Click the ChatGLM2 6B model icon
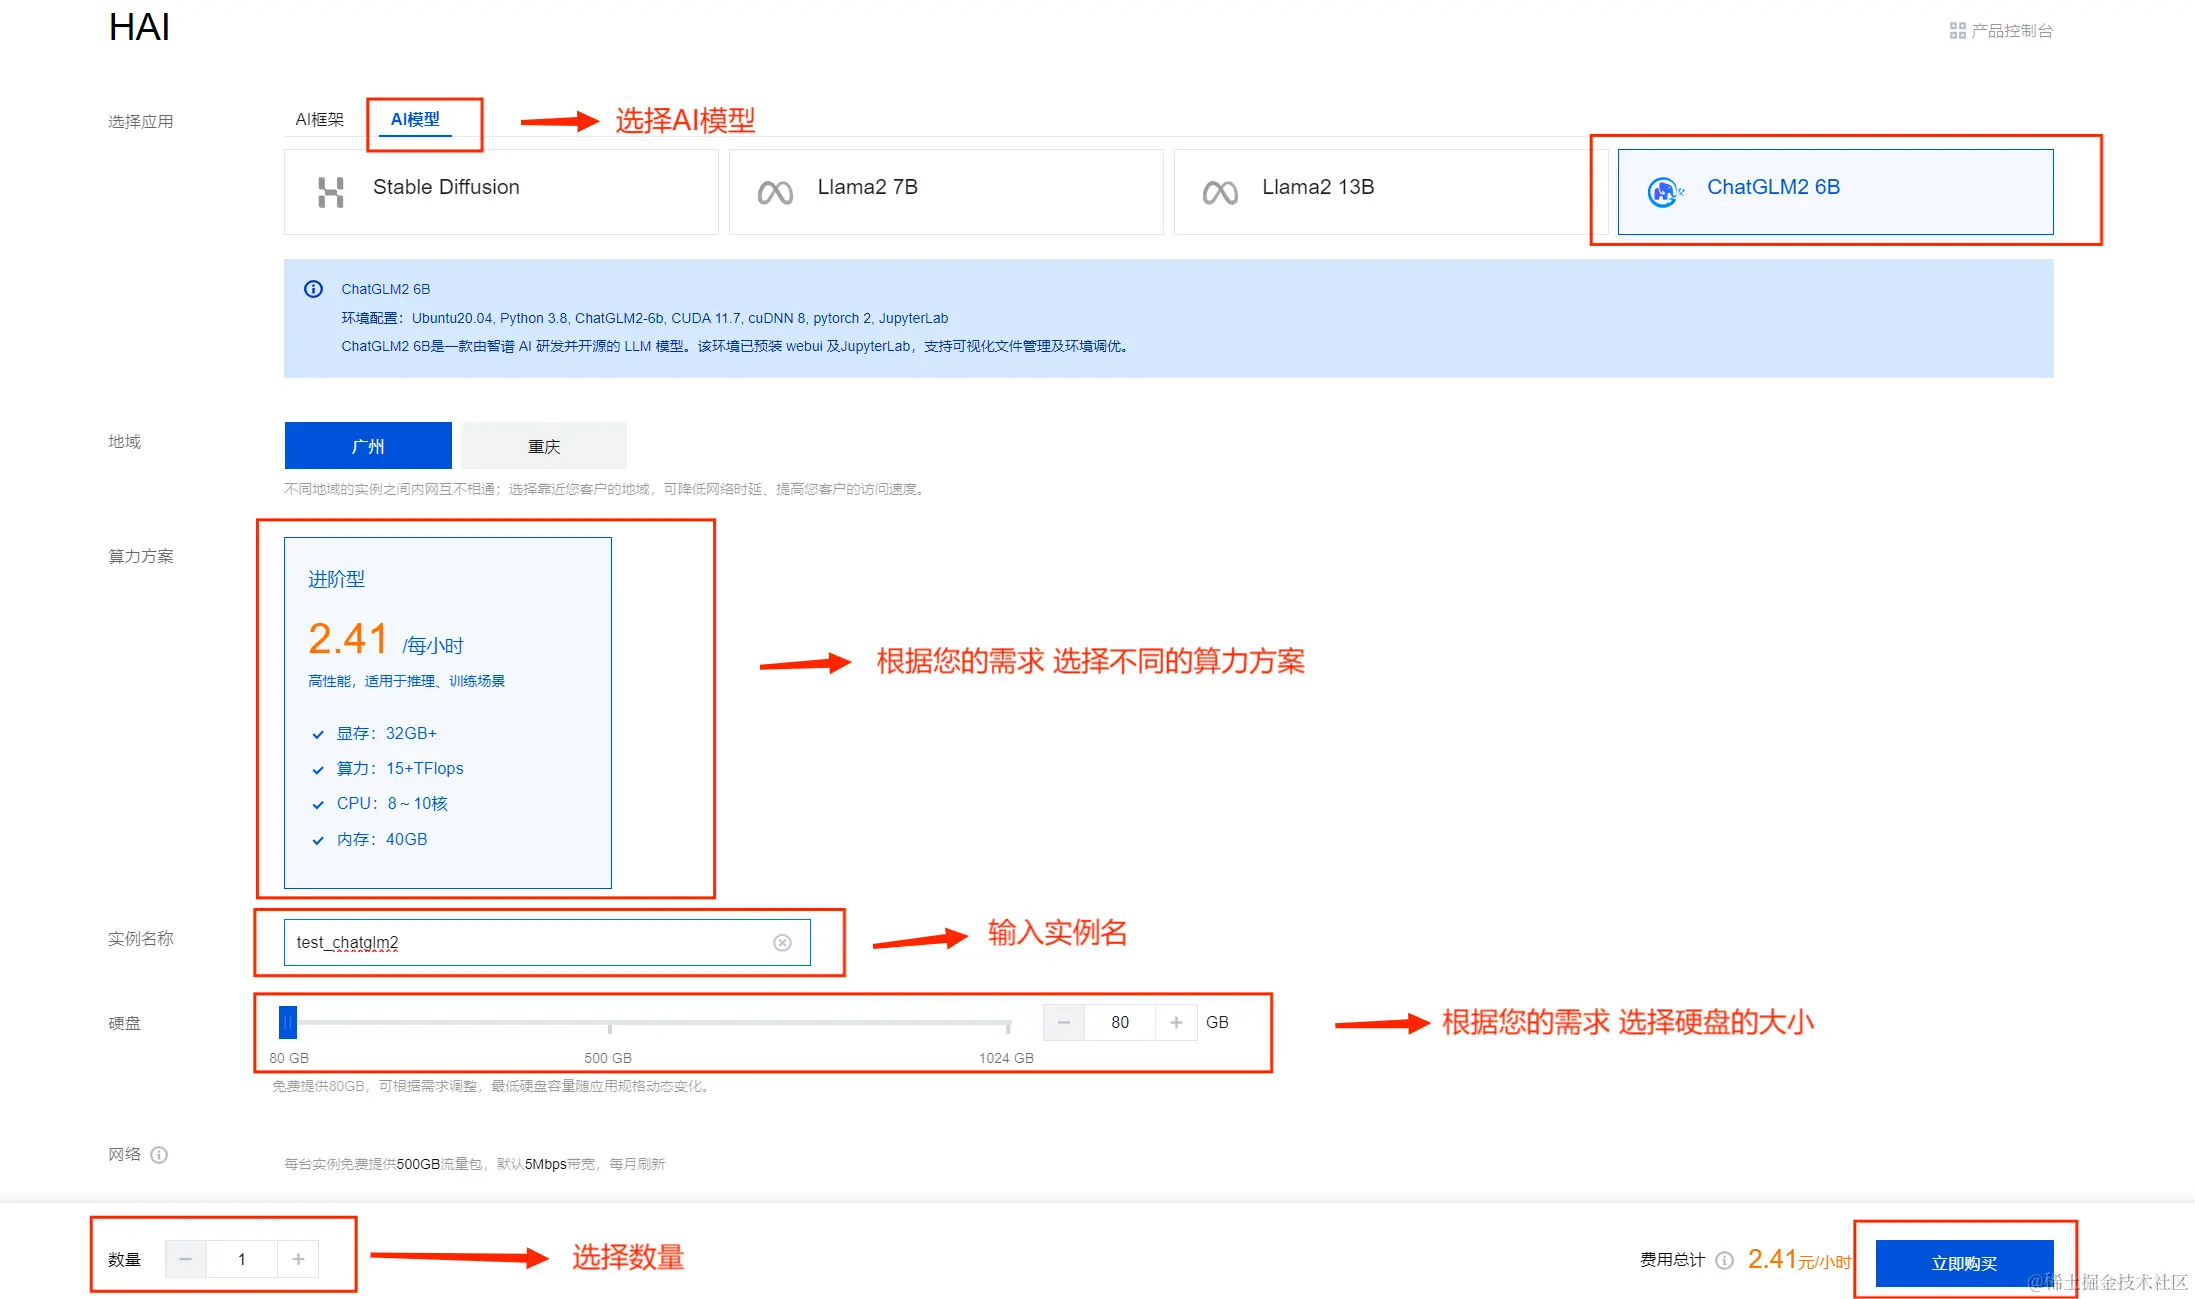Viewport: 2195px width, 1299px height. coord(1664,191)
